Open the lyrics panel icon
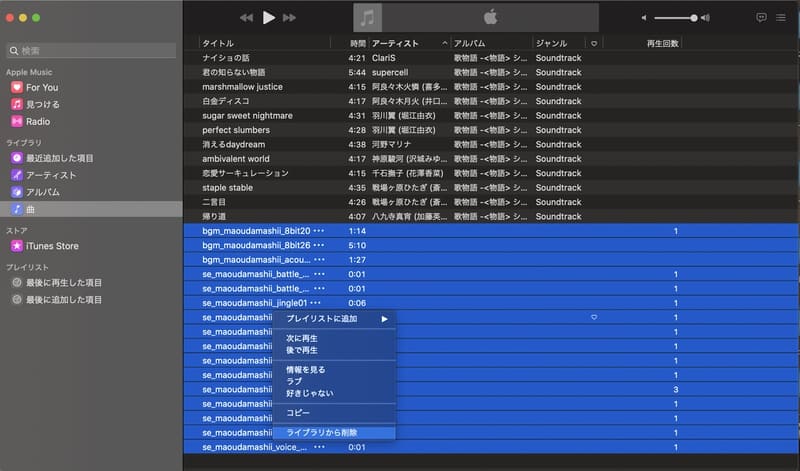 click(x=761, y=17)
